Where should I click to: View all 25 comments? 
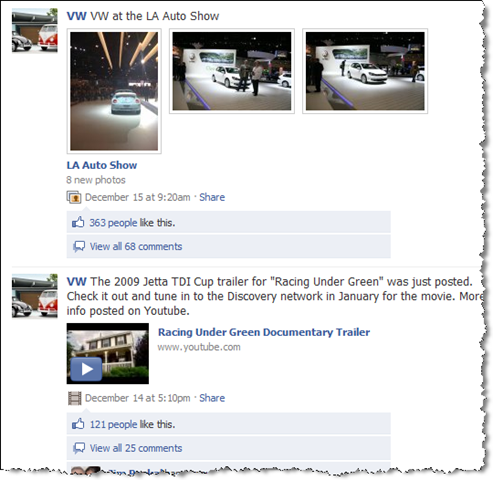(x=136, y=448)
